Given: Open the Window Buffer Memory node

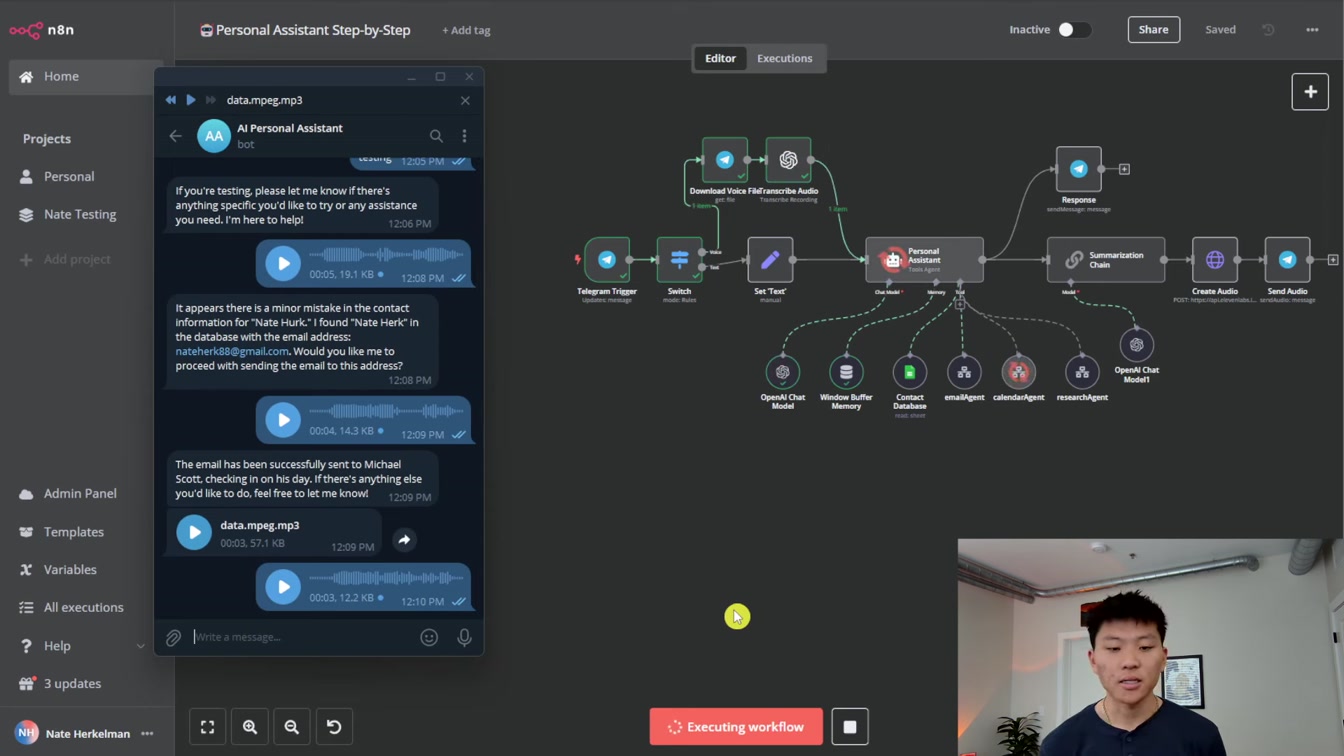Looking at the screenshot, I should click(x=846, y=372).
